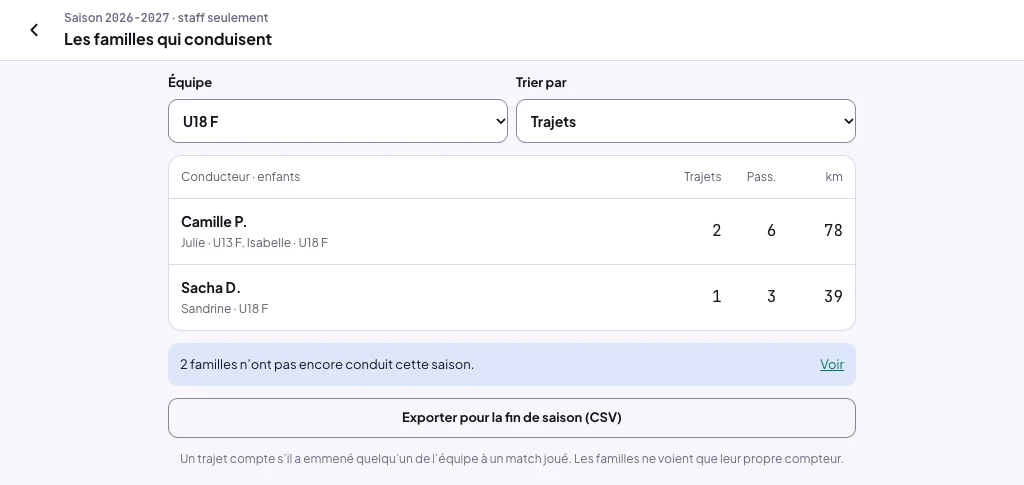Click the km column header
The width and height of the screenshot is (1024, 485).
click(834, 177)
